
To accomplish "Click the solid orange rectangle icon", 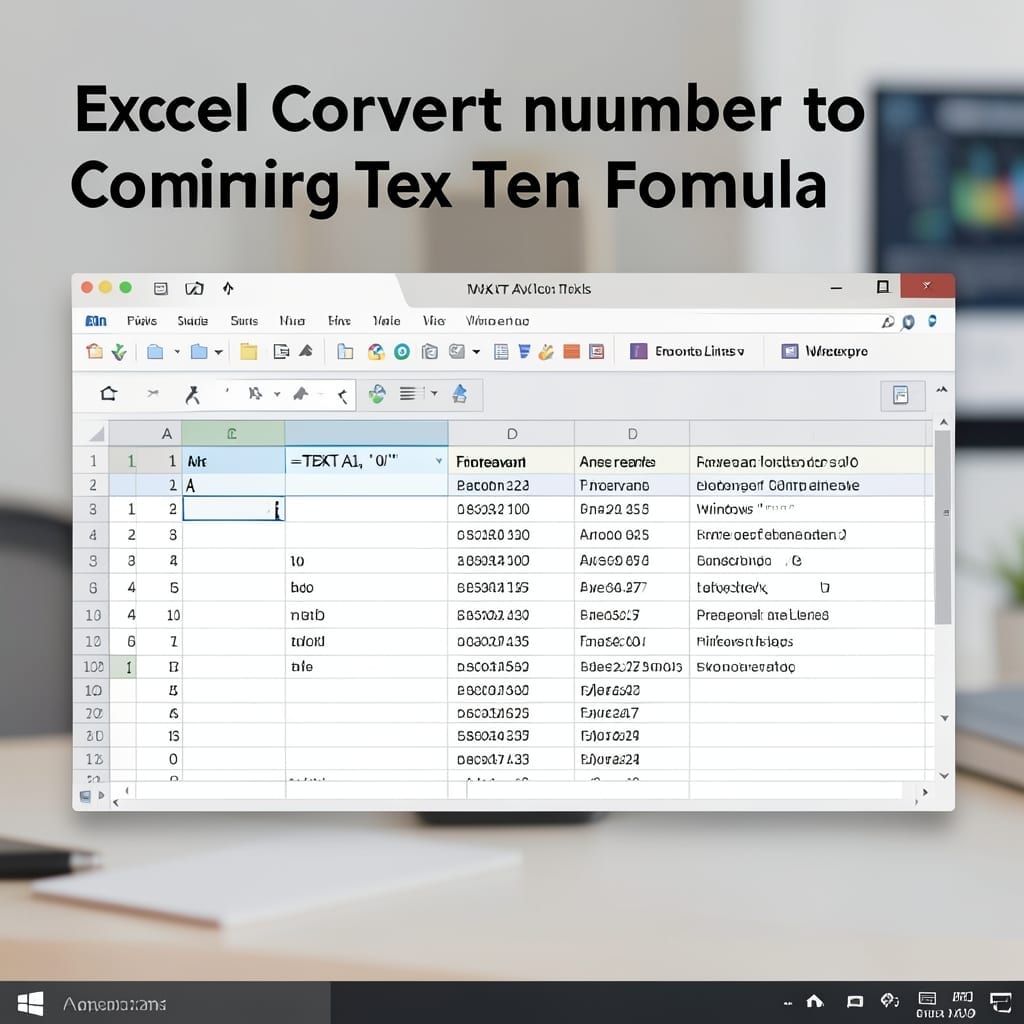I will tap(571, 352).
